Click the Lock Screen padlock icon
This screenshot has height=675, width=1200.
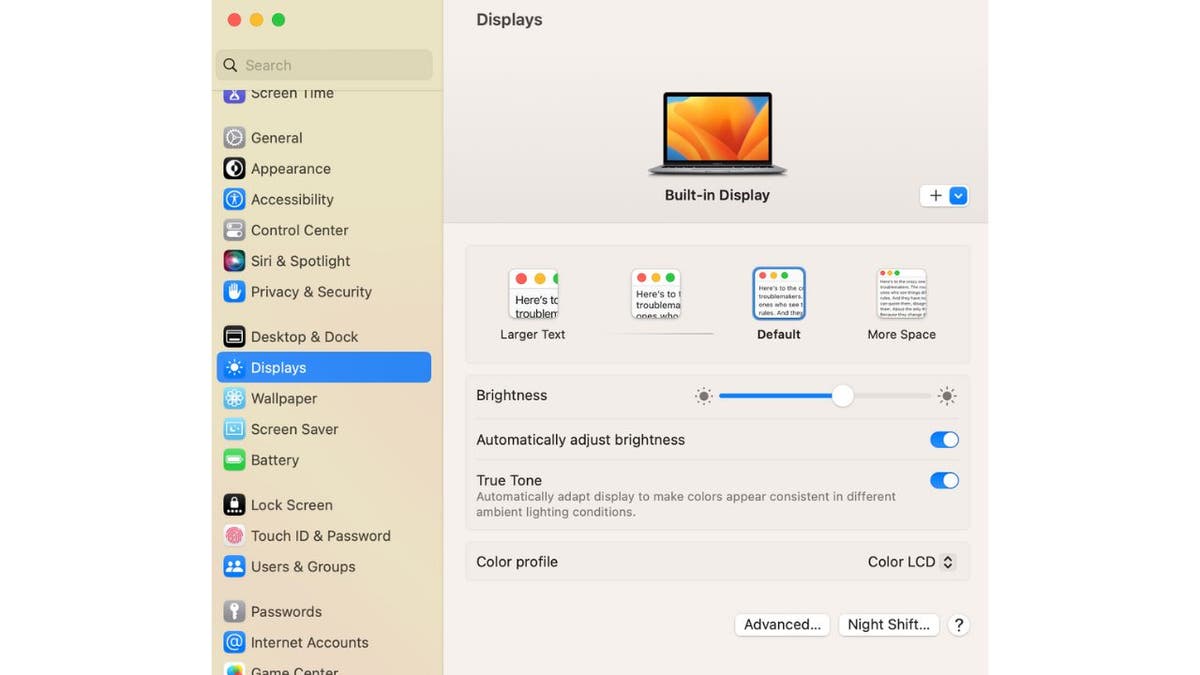click(x=234, y=505)
